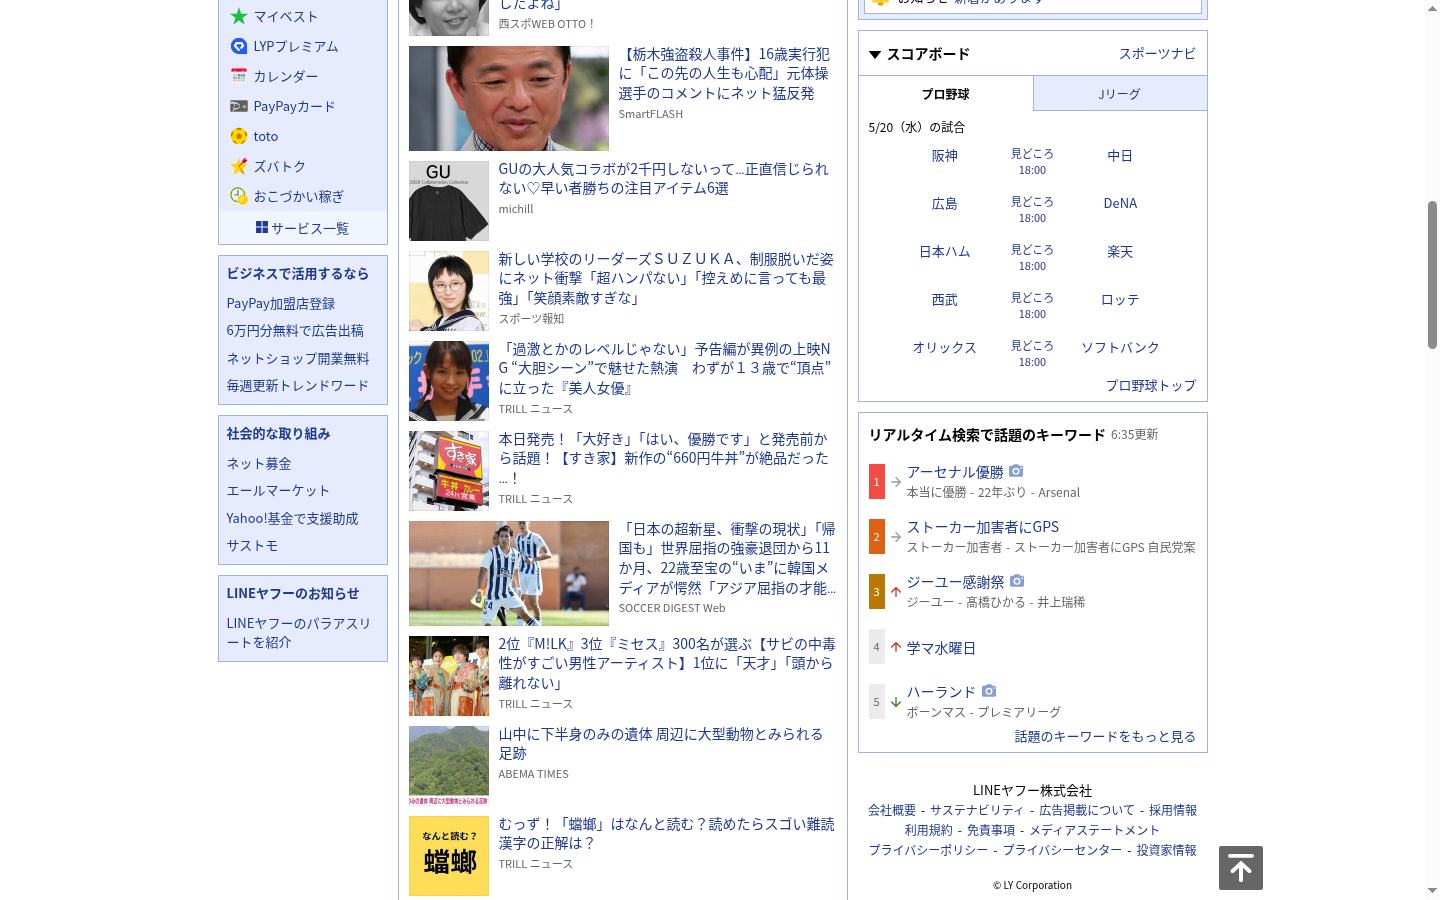Open the ストーカー加害者にGPS keyword

coord(983,527)
